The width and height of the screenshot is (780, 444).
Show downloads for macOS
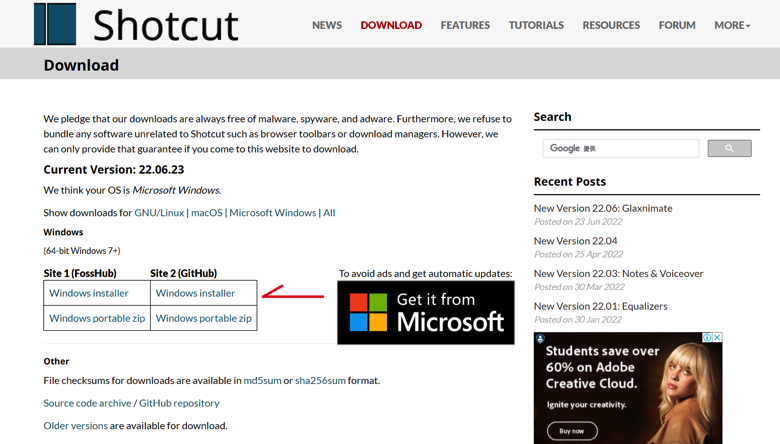click(x=207, y=213)
